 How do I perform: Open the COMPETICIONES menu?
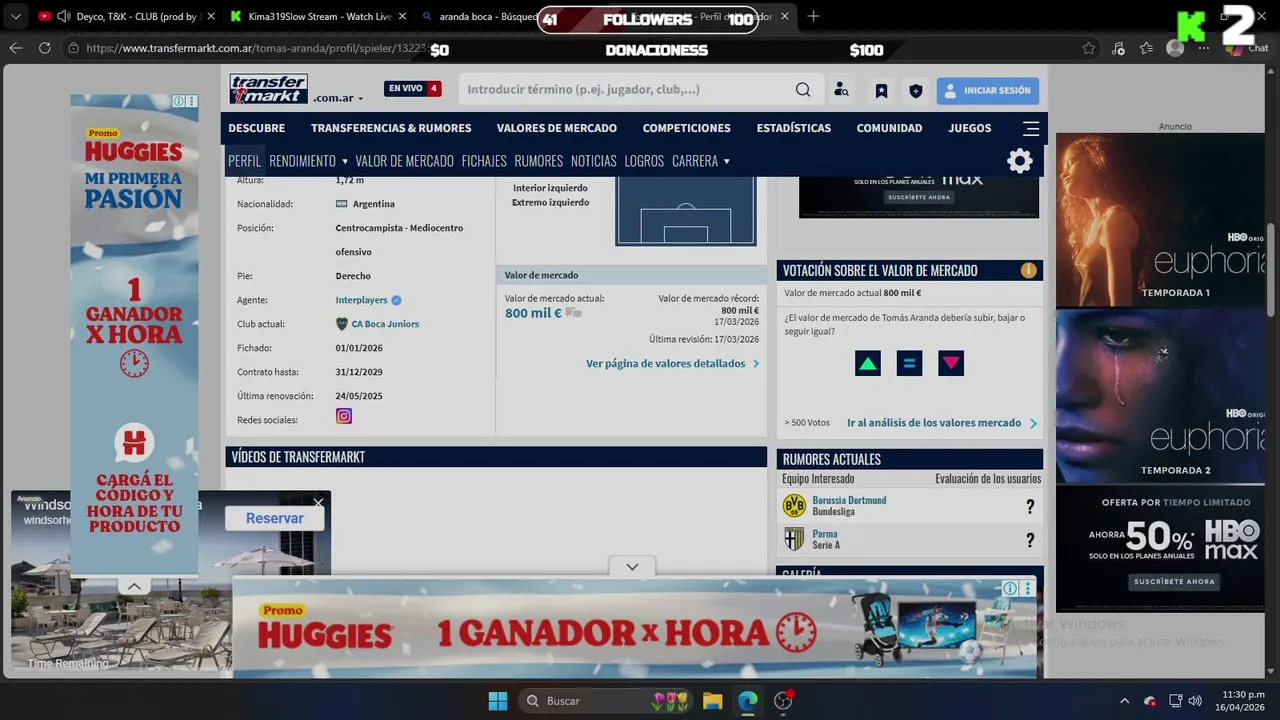tap(686, 128)
